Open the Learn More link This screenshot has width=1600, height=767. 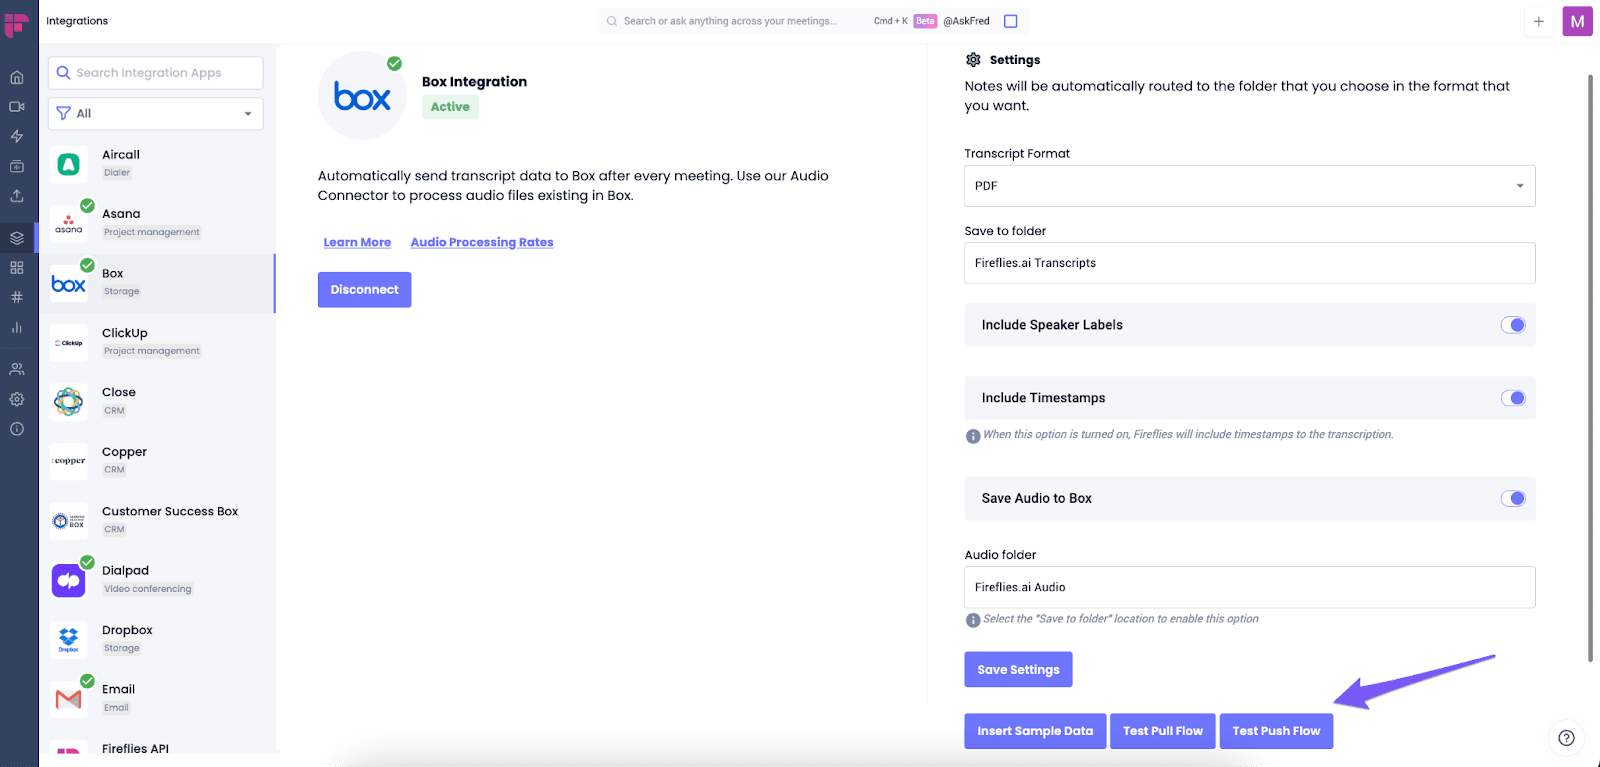coord(357,242)
